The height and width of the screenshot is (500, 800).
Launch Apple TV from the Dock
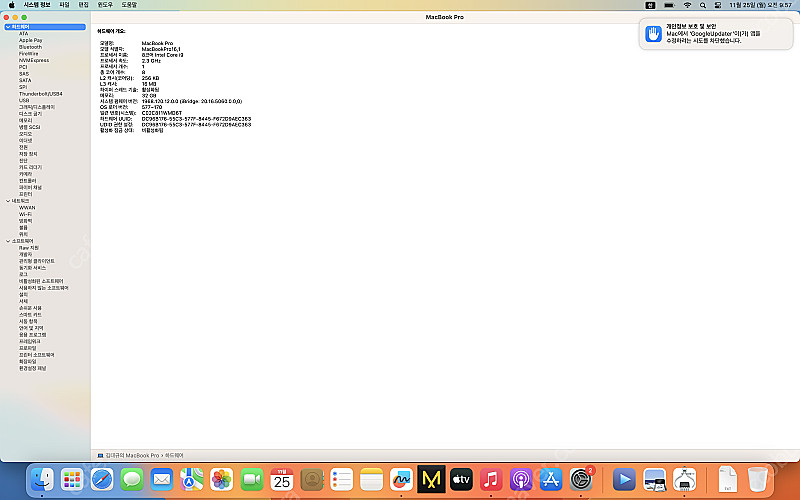[461, 480]
